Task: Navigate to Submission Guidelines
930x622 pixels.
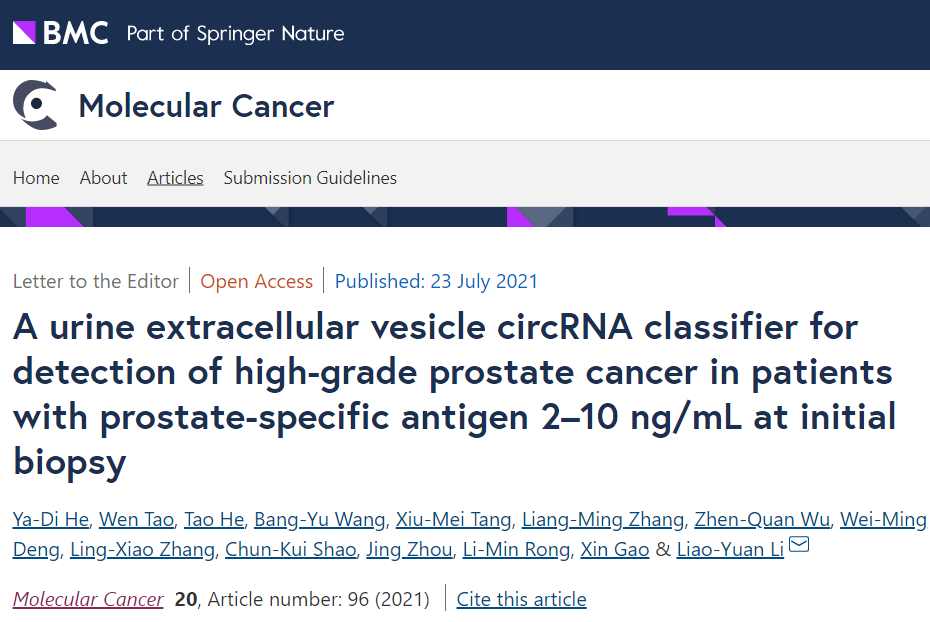Action: pos(310,178)
